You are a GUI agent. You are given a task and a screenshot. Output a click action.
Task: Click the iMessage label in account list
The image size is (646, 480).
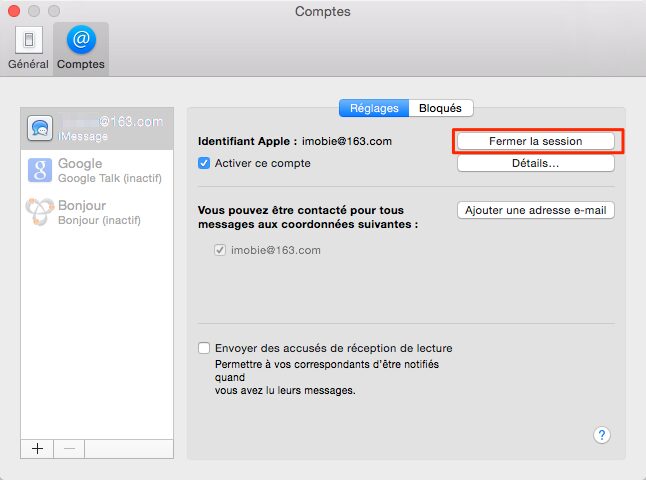[83, 136]
